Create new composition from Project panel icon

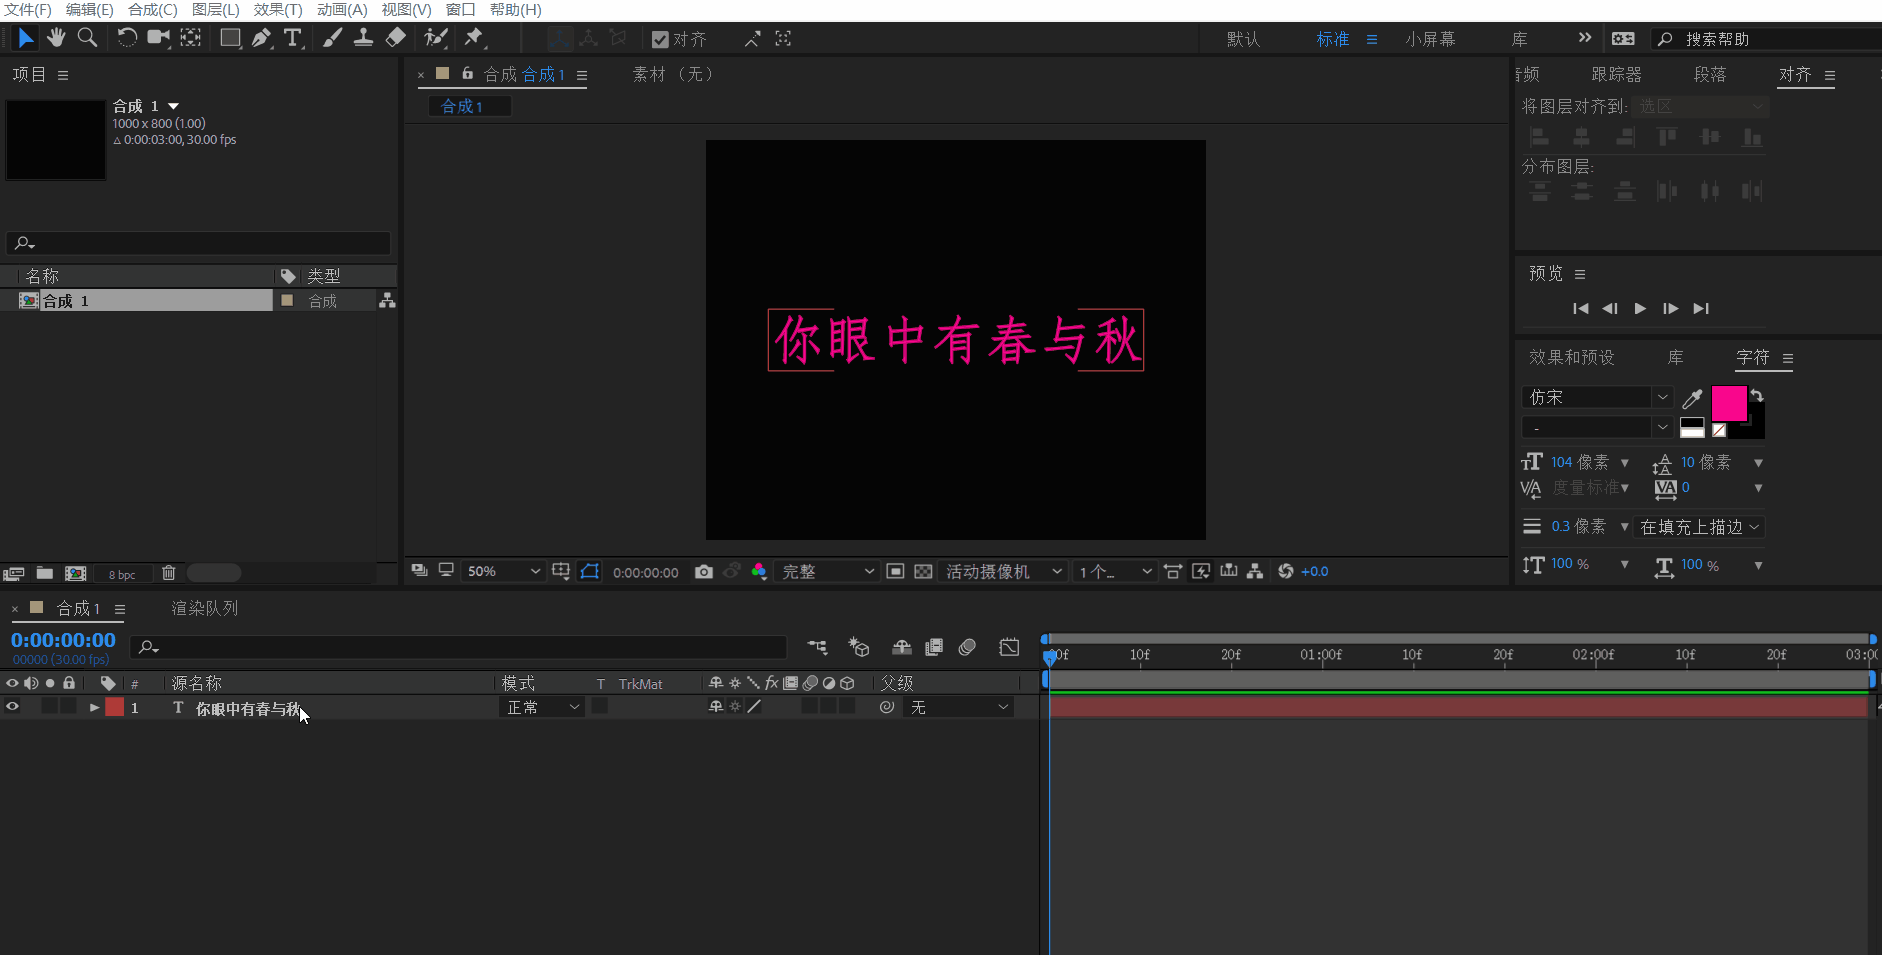(75, 573)
